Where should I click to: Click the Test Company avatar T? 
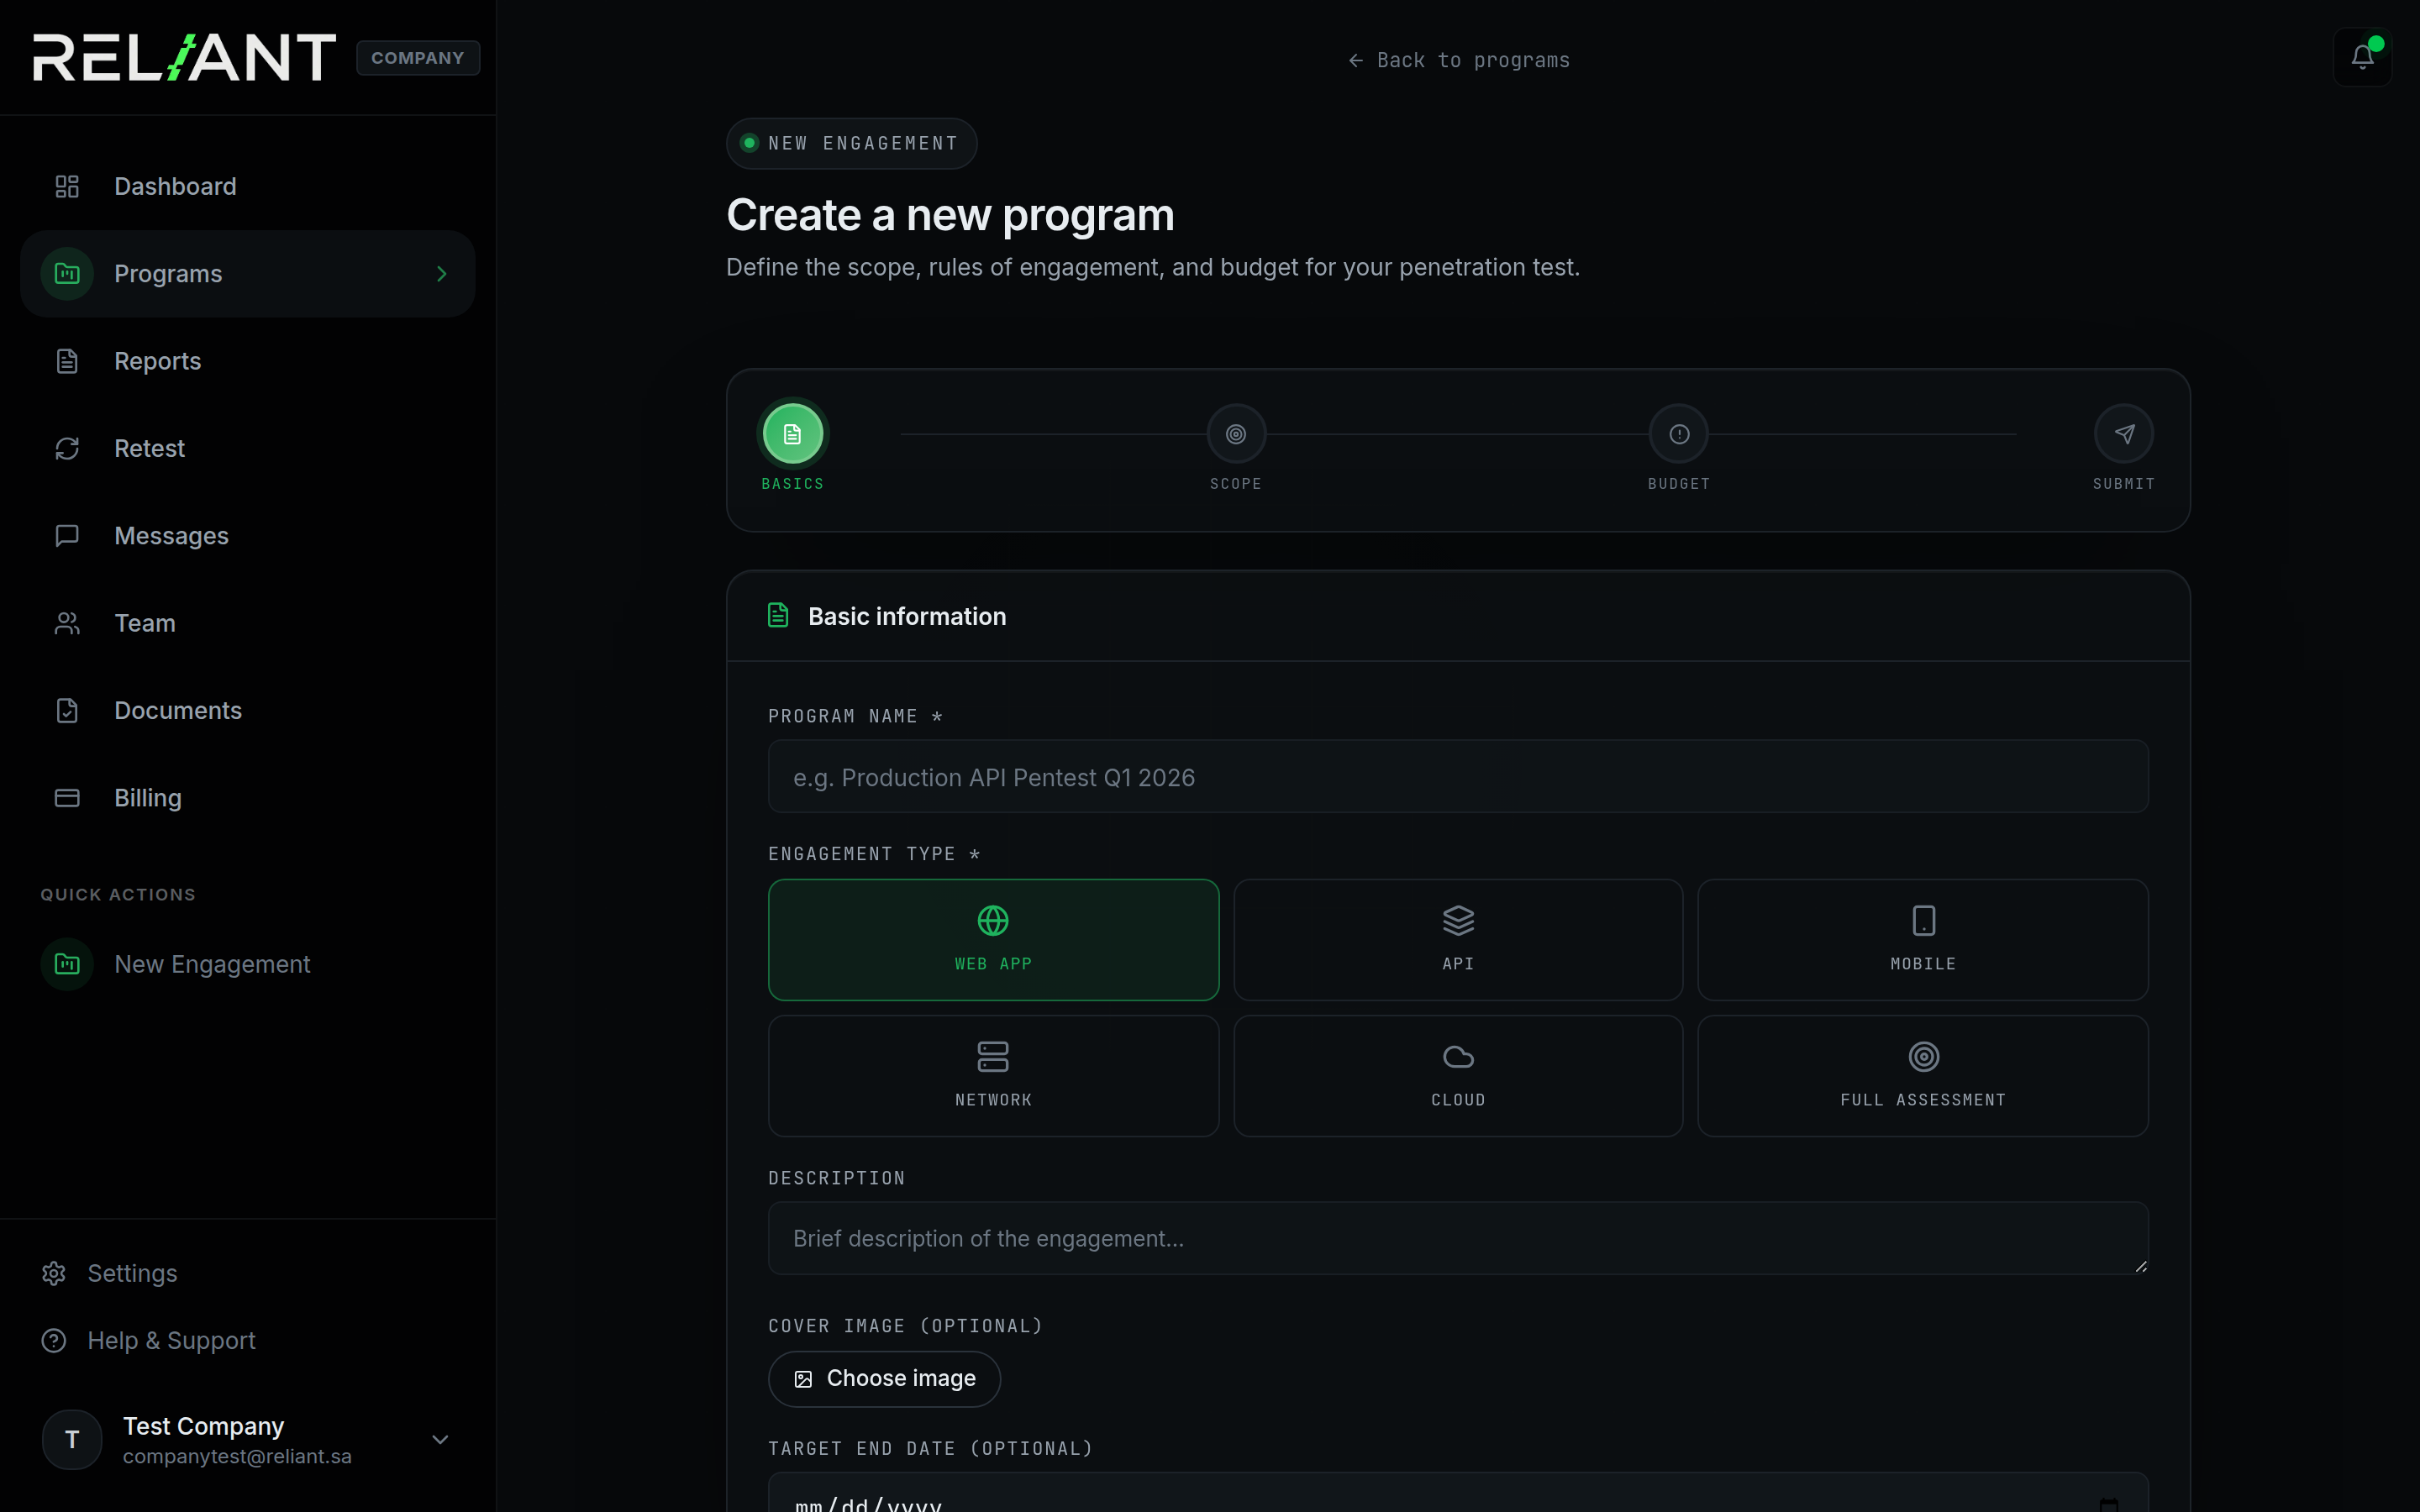click(72, 1439)
